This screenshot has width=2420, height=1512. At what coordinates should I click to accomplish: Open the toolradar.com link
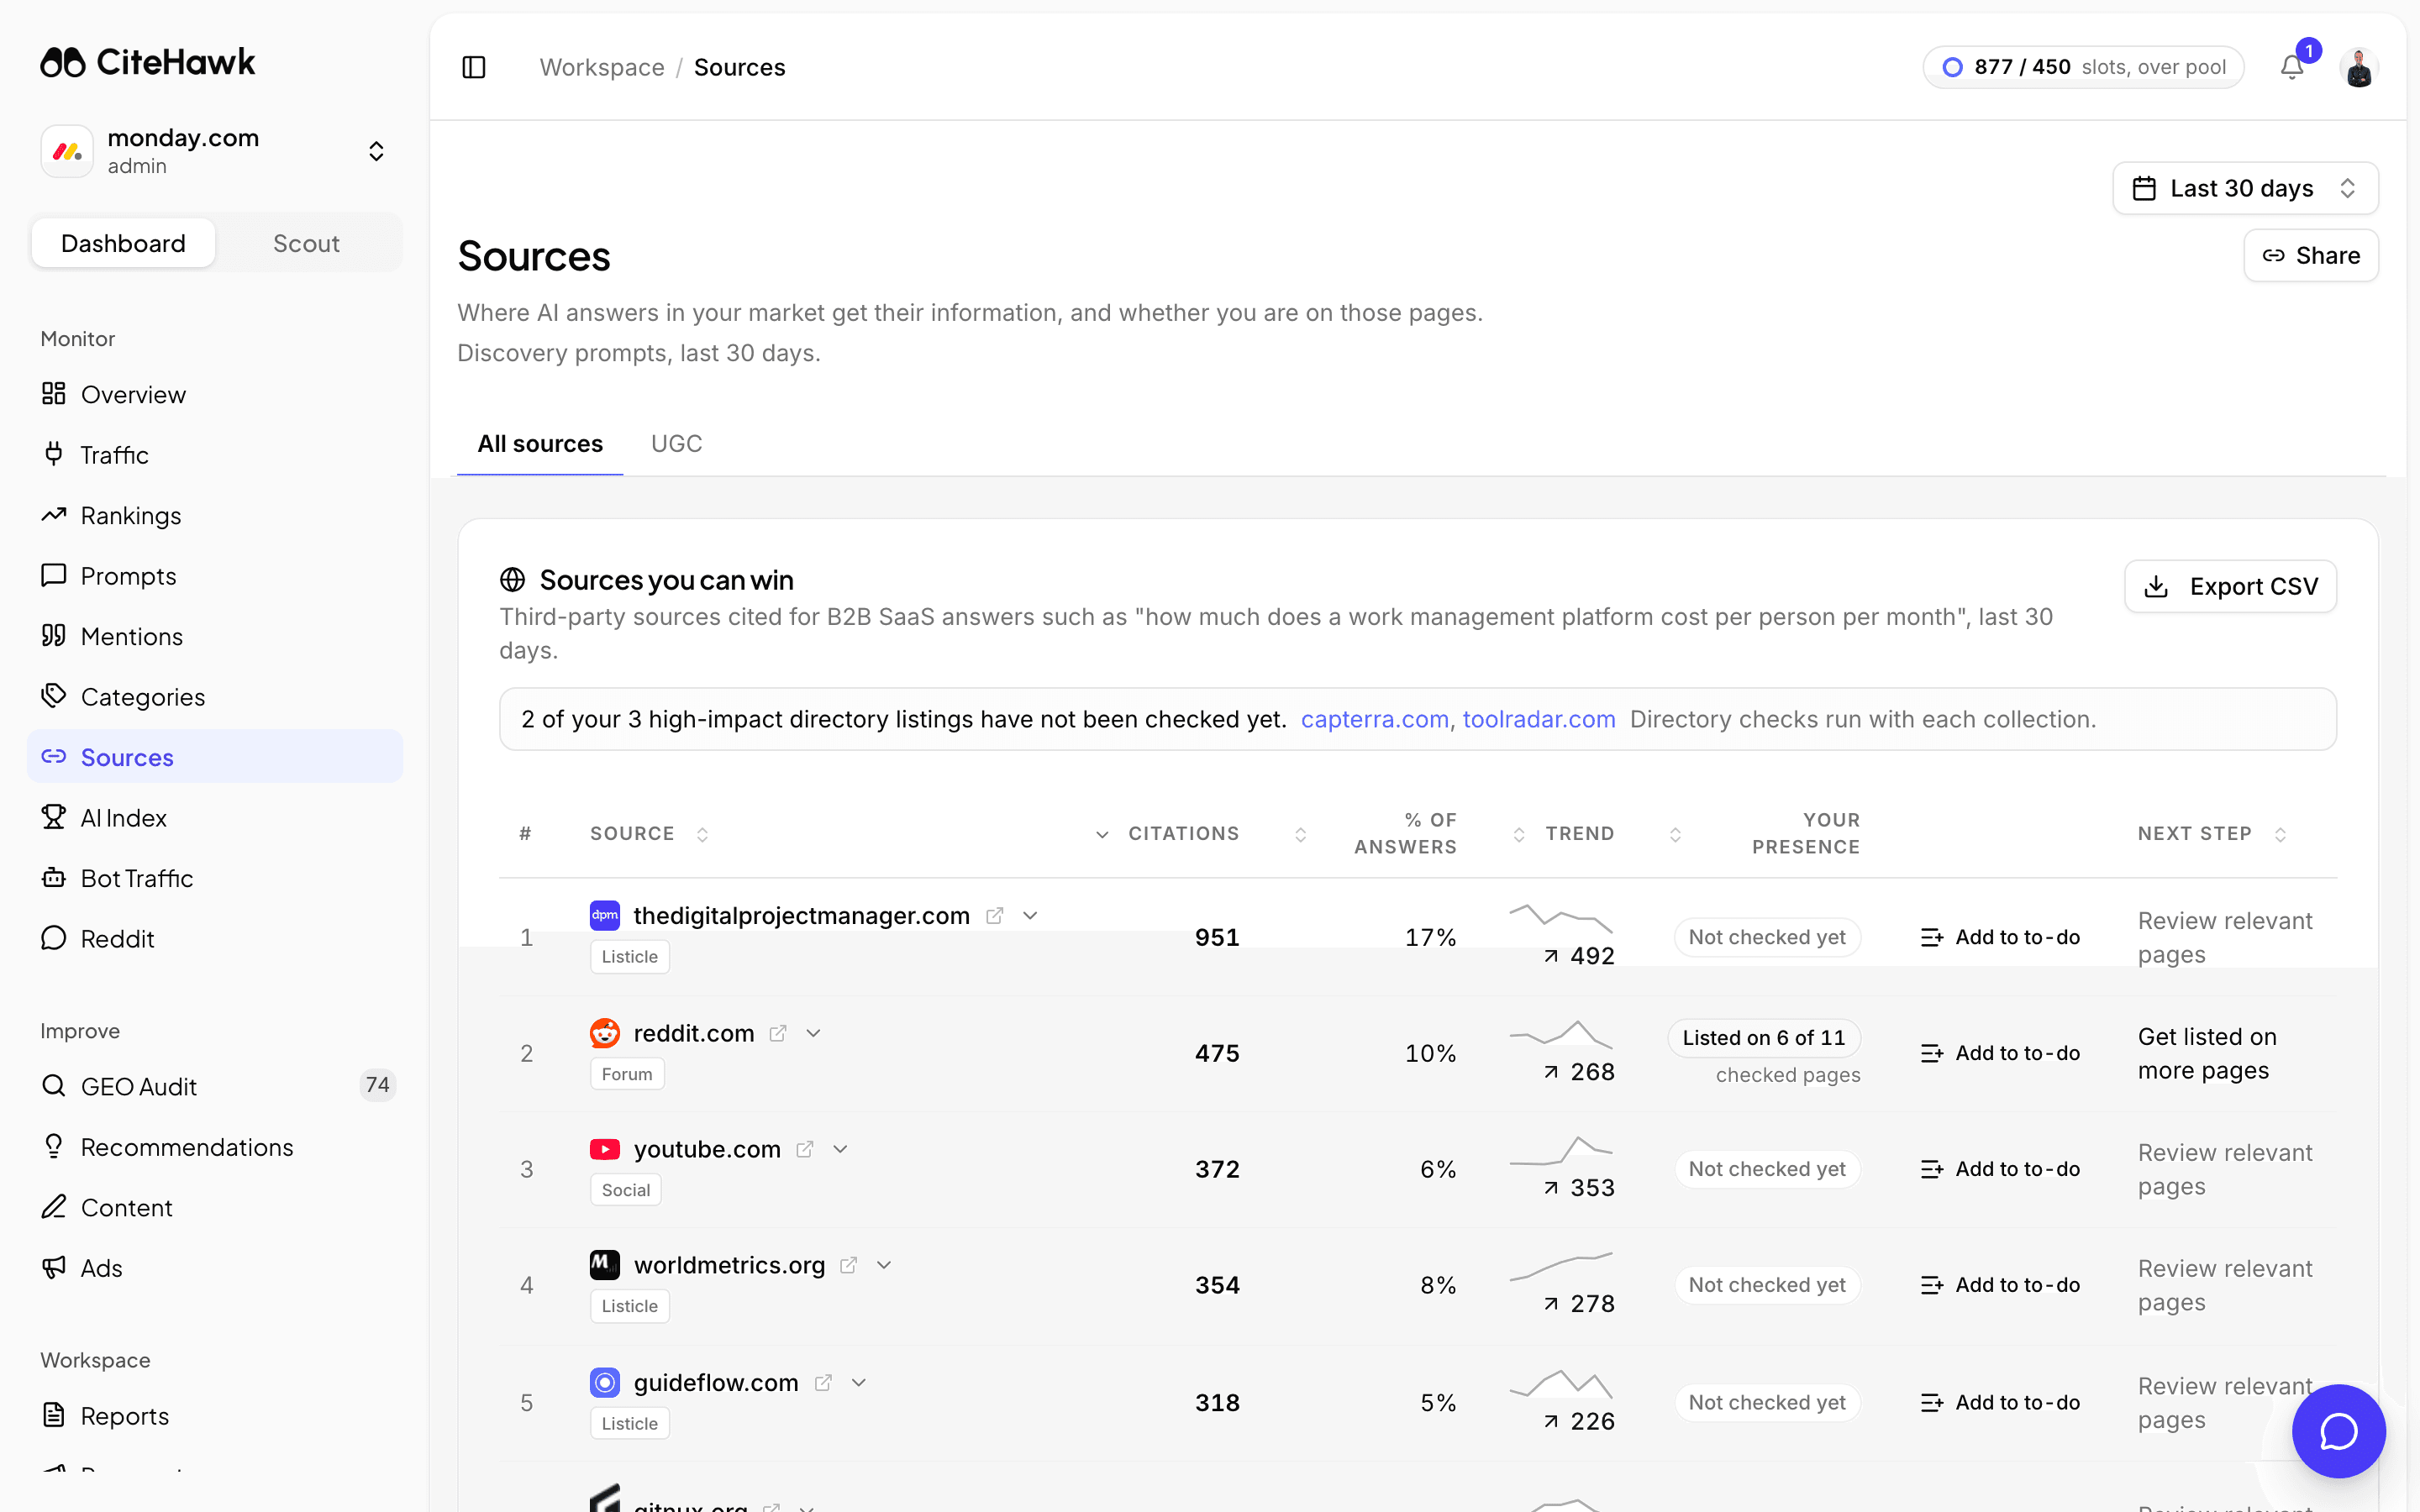pyautogui.click(x=1539, y=719)
